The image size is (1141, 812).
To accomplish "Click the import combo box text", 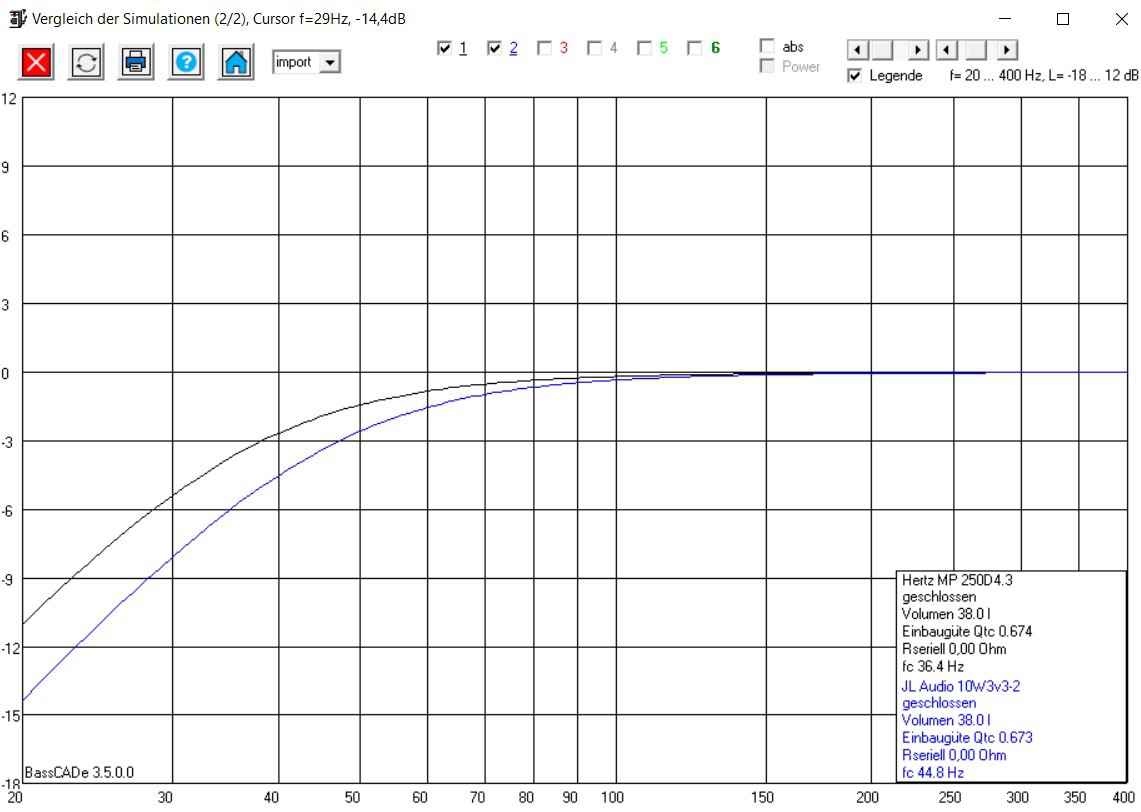I will (295, 63).
